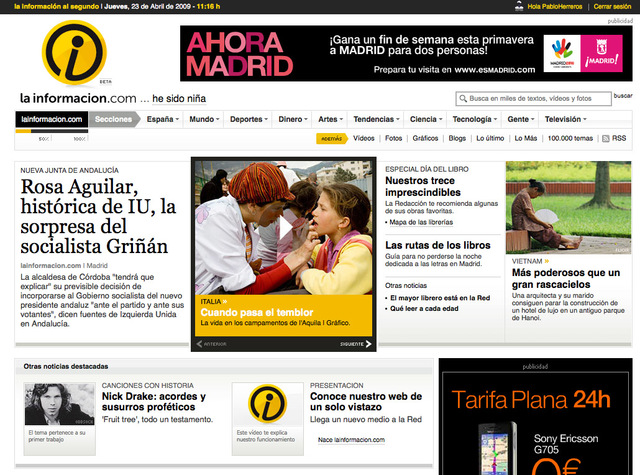
Task: Play the video on the Italia photo
Action: pos(285,229)
